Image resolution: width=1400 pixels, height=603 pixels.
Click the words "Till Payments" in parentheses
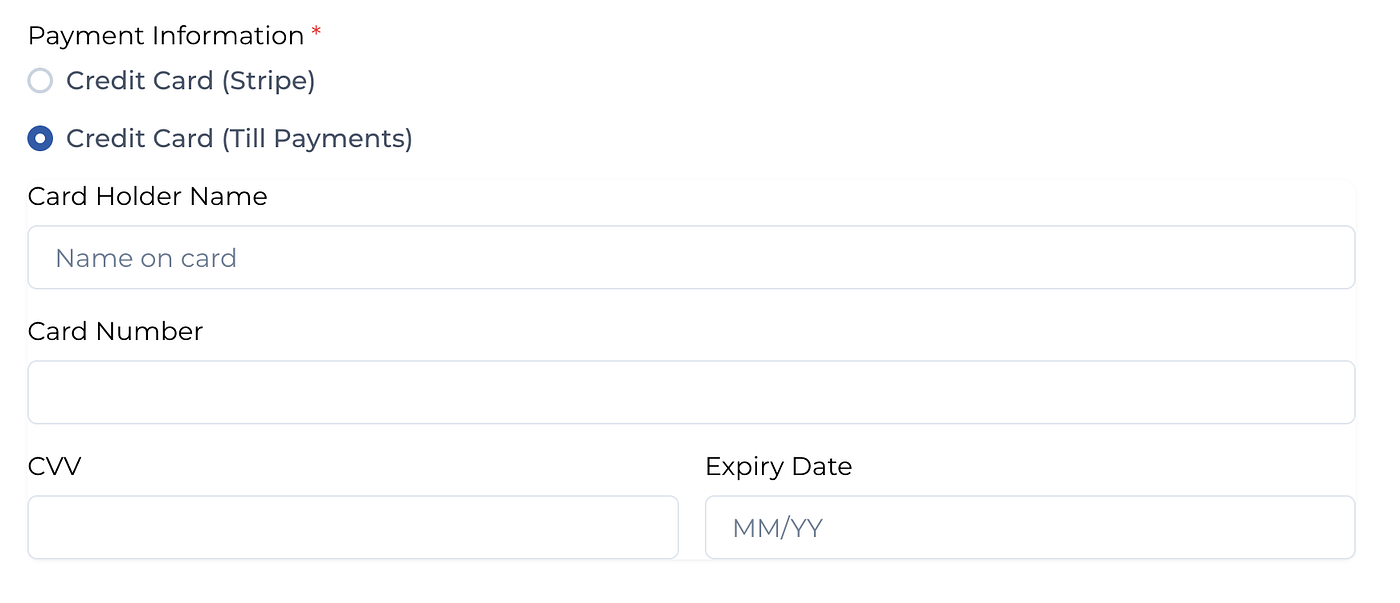tap(316, 139)
